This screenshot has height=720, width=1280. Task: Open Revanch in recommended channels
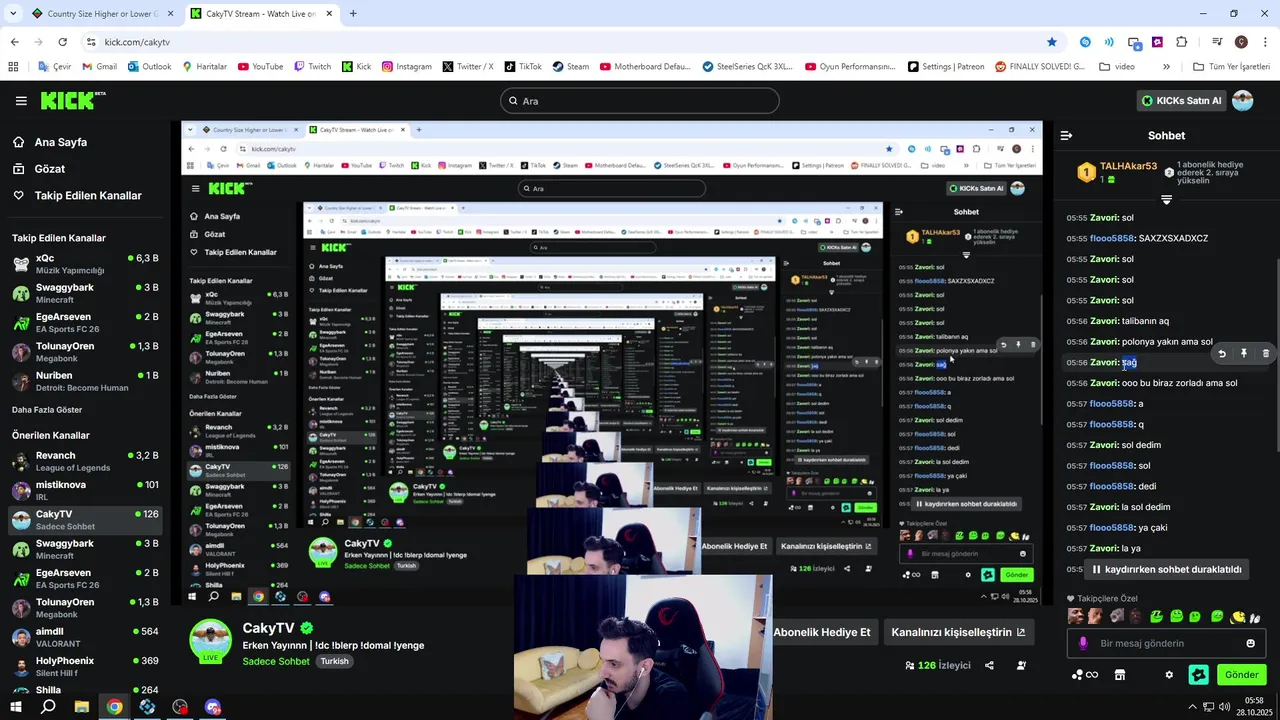pos(84,461)
